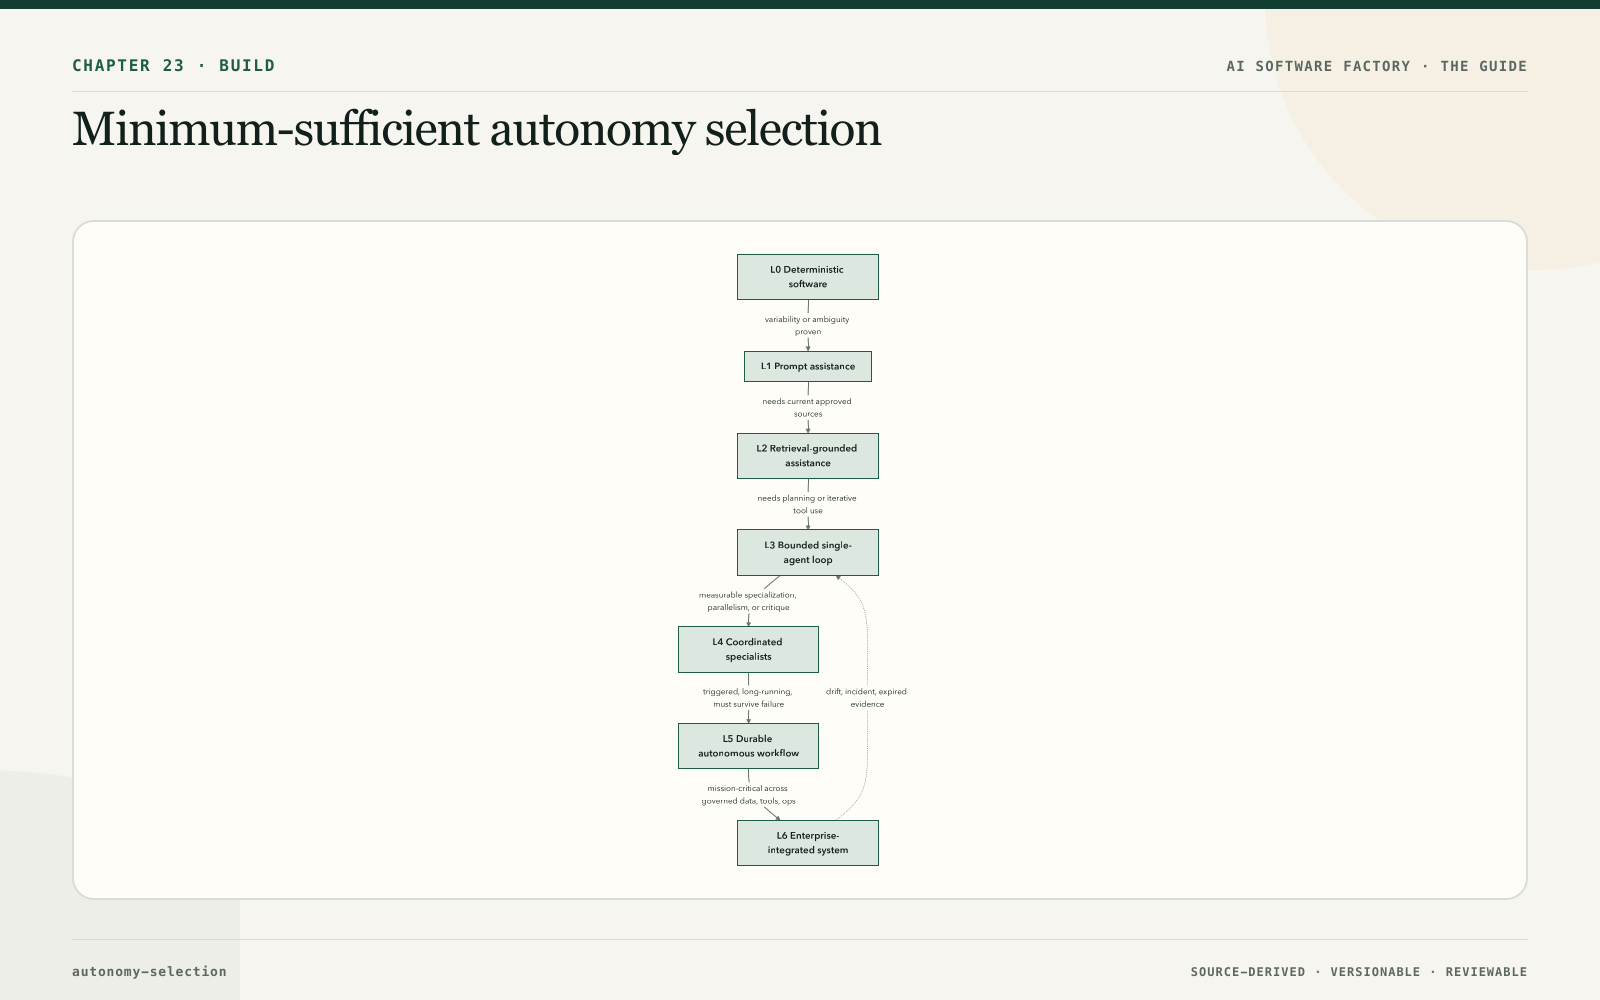Click 'AI SOFTWARE FACTORY · THE GUIDE' header

[x=1377, y=66]
